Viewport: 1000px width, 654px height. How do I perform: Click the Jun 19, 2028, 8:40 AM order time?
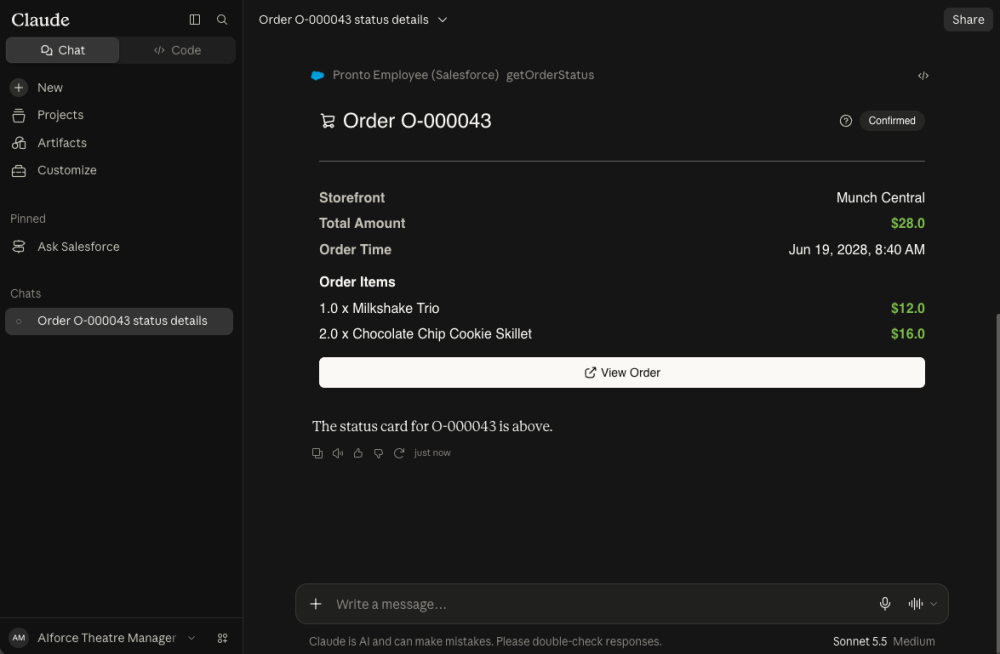857,249
